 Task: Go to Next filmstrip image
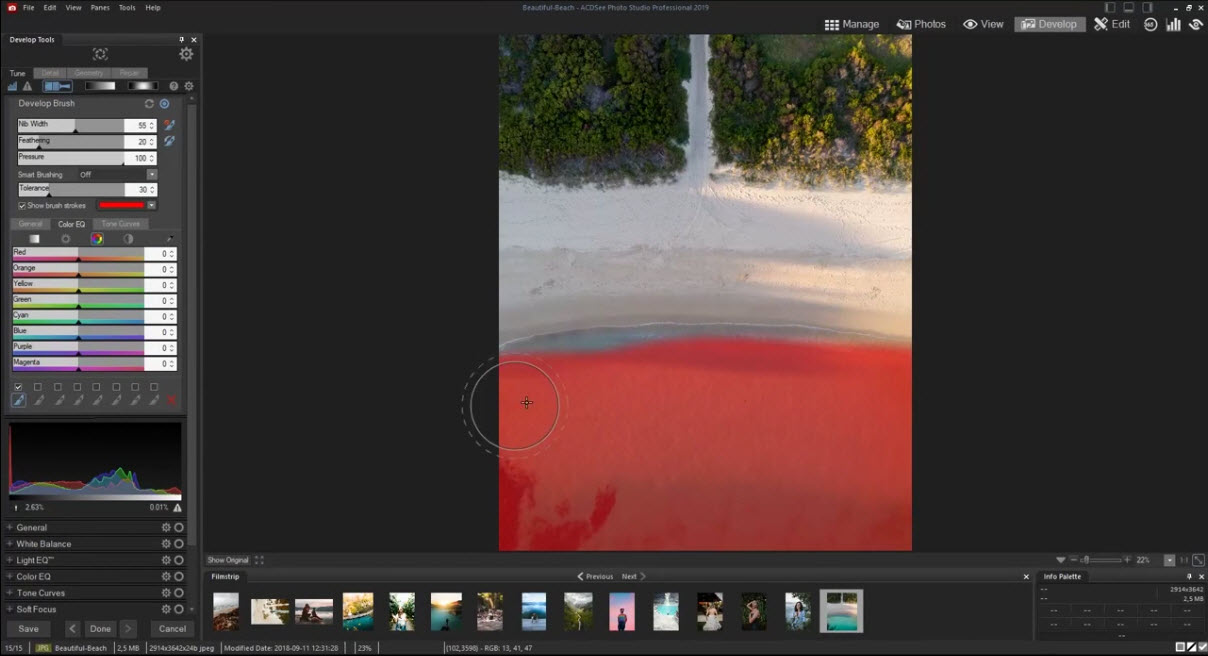[x=633, y=577]
